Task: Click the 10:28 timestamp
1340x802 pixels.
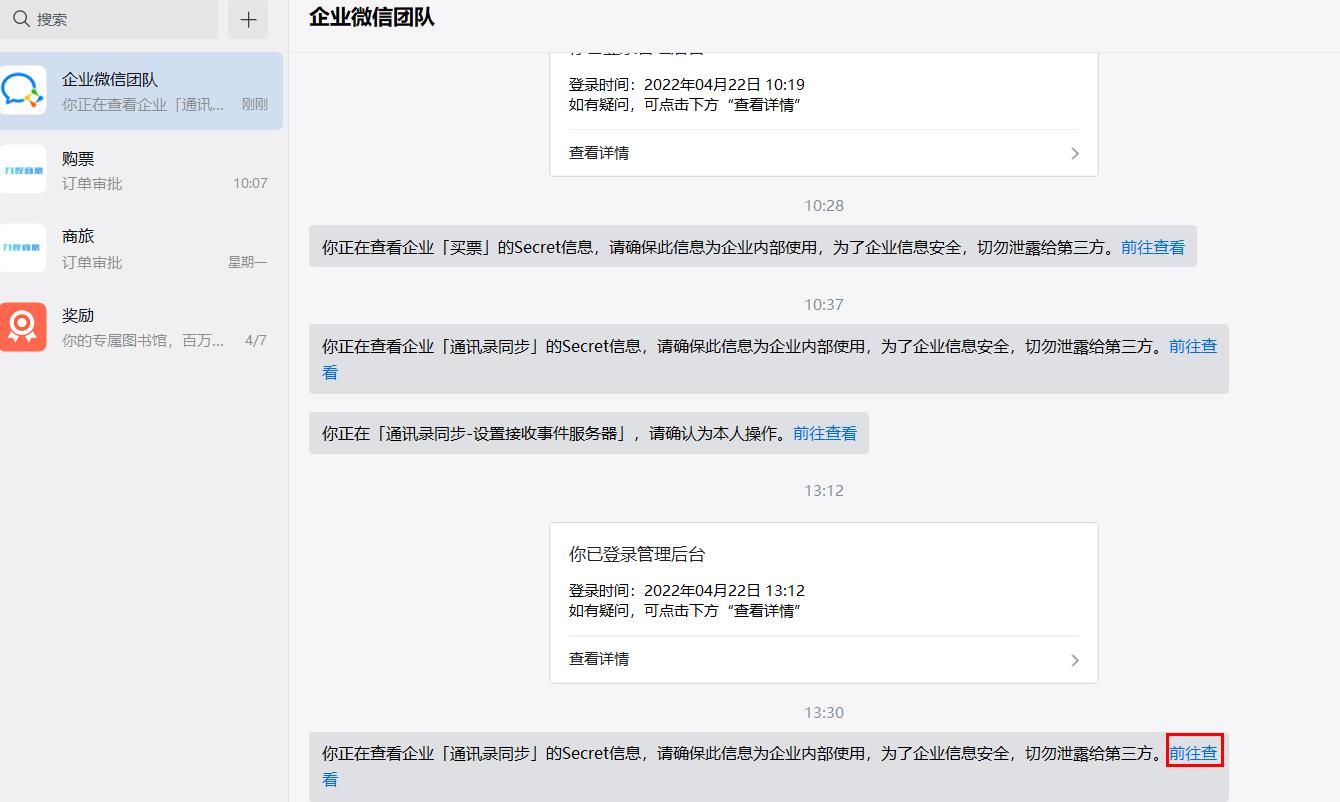Action: tap(824, 205)
